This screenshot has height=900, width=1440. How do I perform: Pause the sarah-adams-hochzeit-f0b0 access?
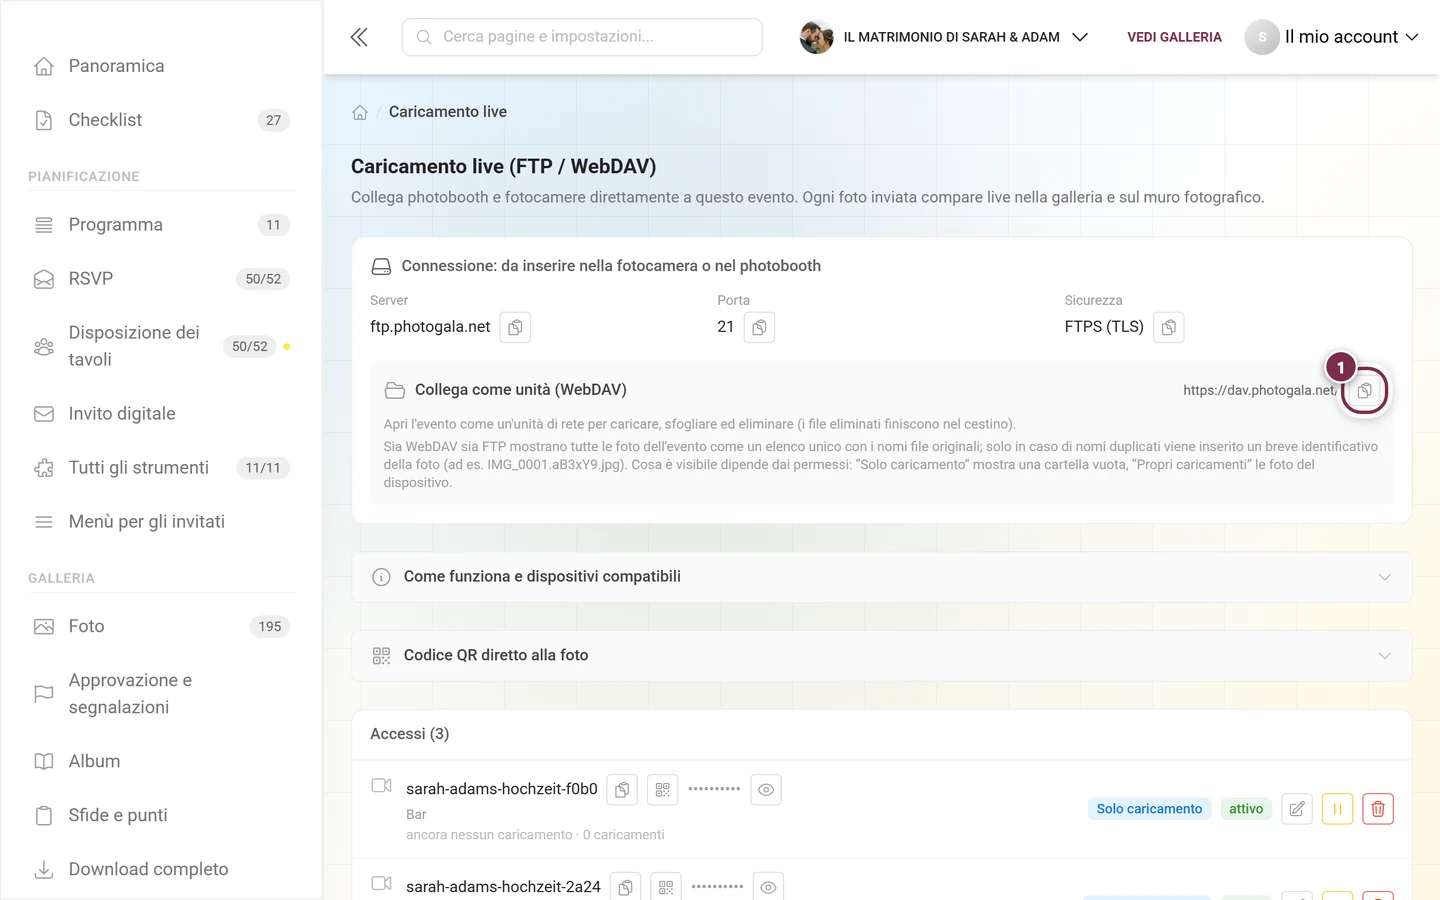click(1337, 809)
